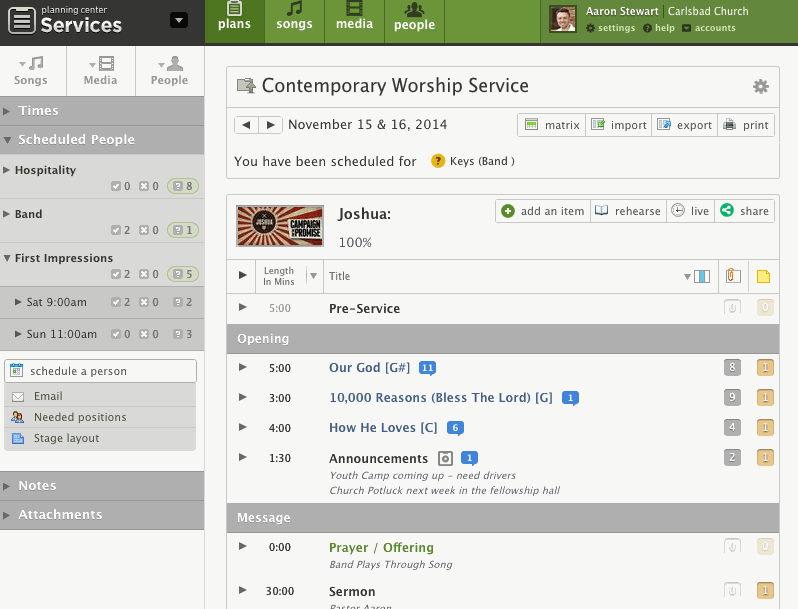Viewport: 798px width, 609px height.
Task: Open the Songs sidebar icon
Action: 31,71
